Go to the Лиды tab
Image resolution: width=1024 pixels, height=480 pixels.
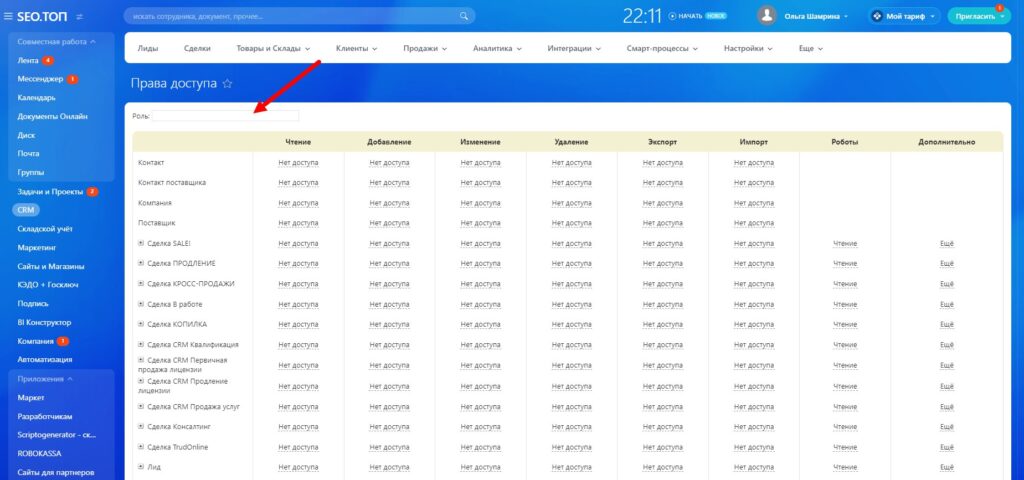tap(148, 48)
